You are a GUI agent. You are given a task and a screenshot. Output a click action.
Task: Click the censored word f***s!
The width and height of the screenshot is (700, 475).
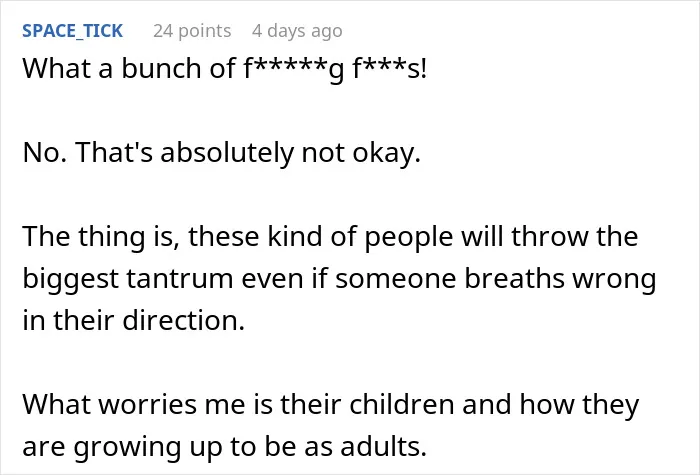[390, 68]
